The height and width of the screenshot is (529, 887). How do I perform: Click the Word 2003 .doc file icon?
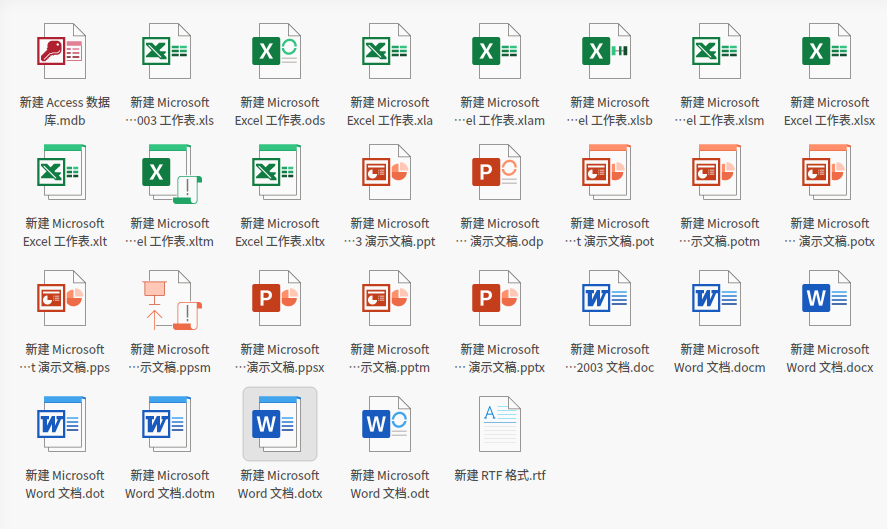[x=606, y=298]
